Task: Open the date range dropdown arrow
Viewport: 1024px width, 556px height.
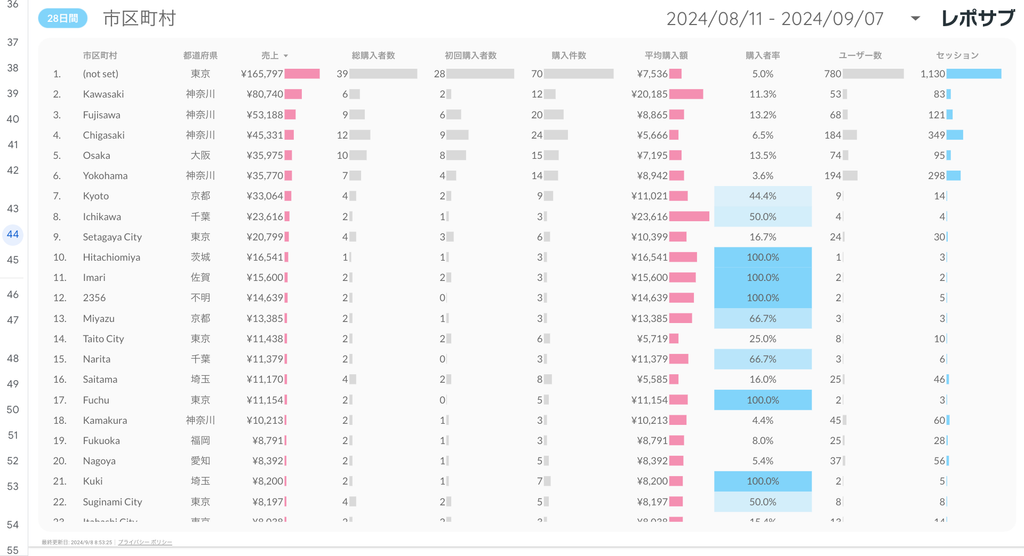Action: 915,19
